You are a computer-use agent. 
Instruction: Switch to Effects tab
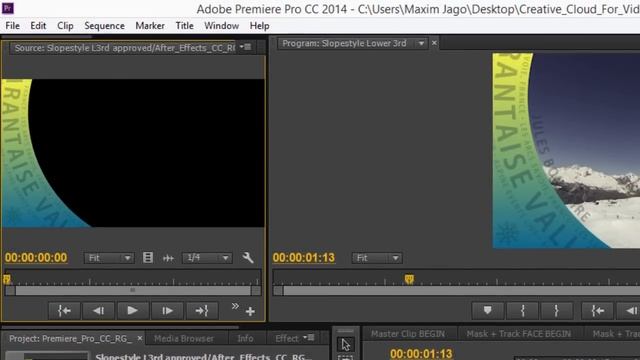coord(287,339)
